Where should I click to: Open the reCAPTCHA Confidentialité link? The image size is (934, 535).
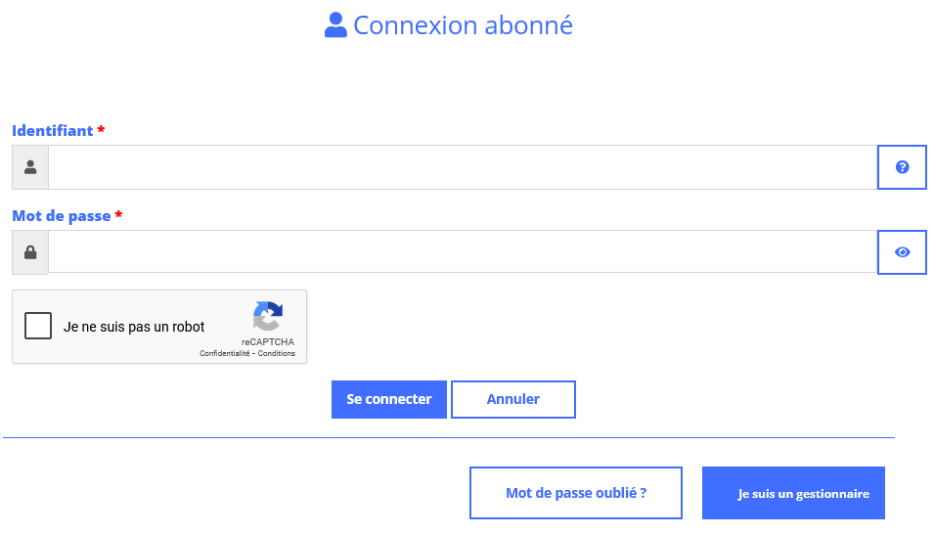pyautogui.click(x=224, y=353)
